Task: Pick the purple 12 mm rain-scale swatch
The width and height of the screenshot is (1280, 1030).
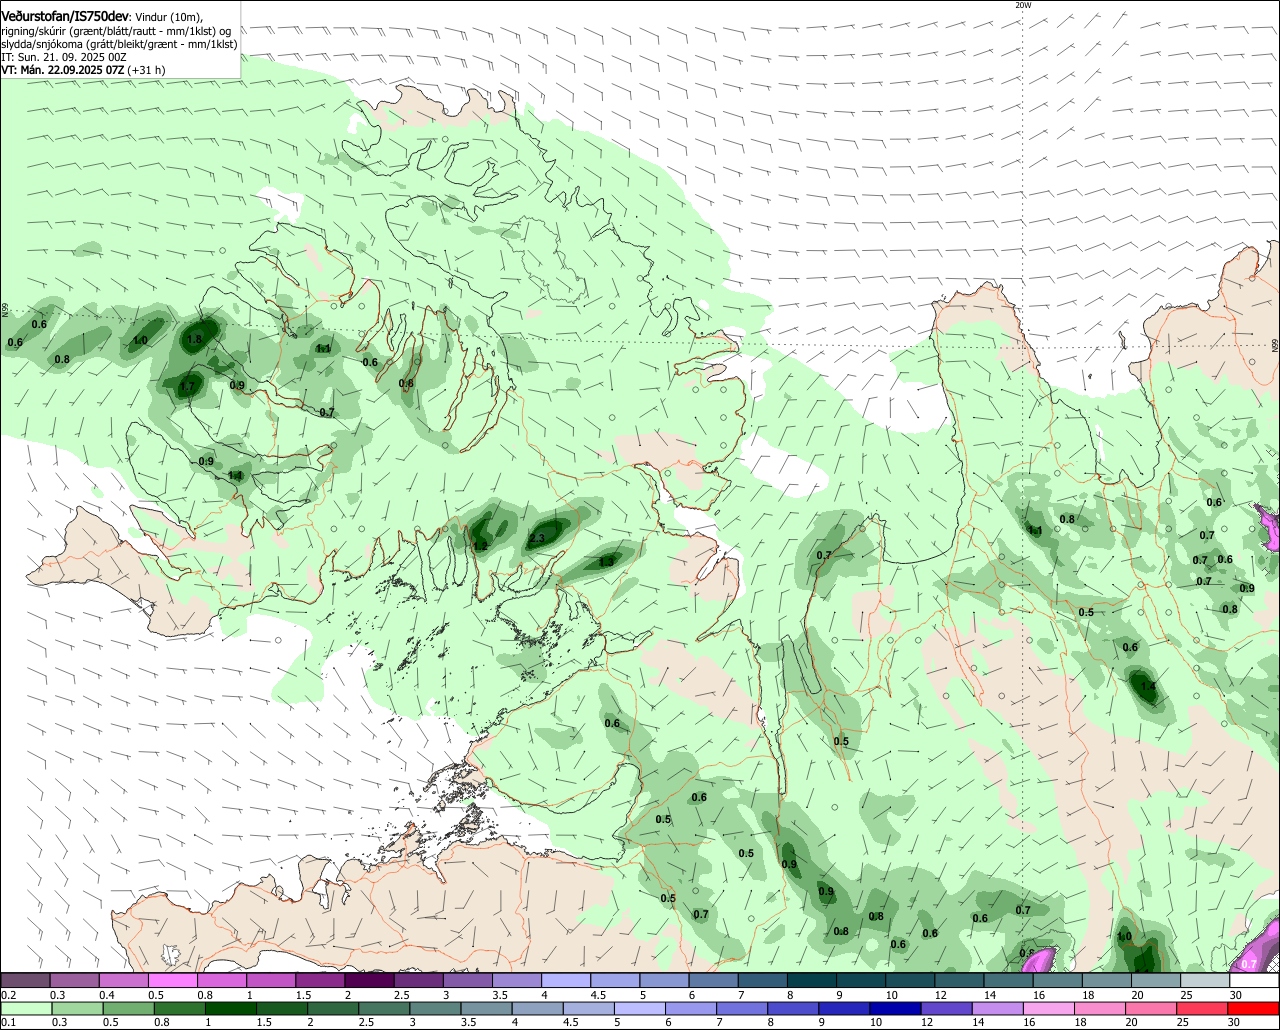Action: coord(946,1008)
